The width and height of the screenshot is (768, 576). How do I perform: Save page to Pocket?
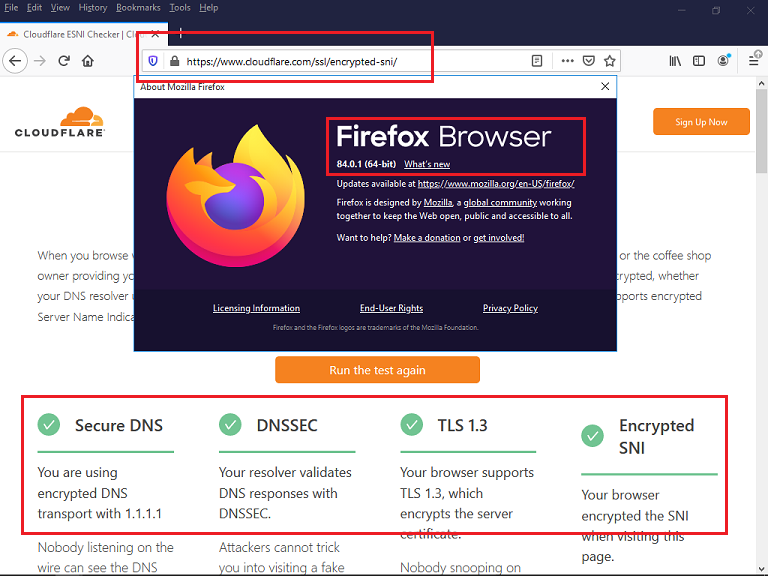click(x=589, y=61)
